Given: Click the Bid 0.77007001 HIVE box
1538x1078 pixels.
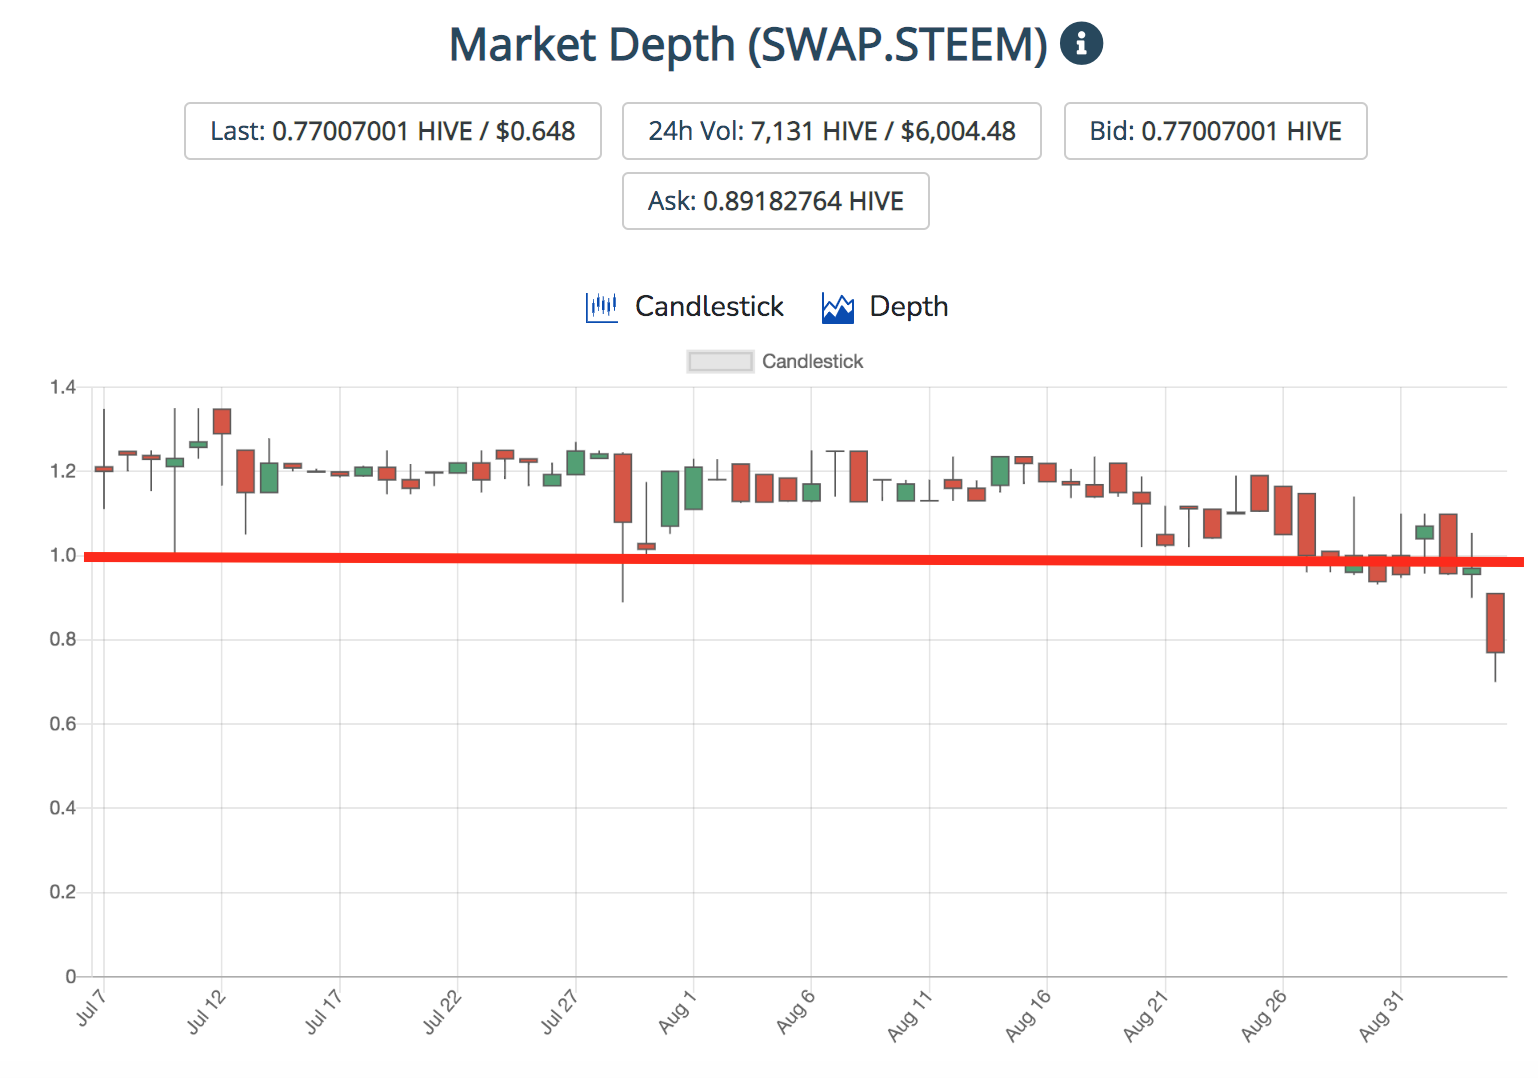Looking at the screenshot, I should 1215,131.
